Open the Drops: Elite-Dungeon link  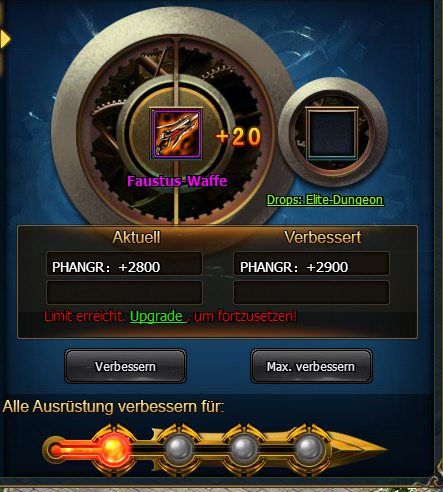tap(325, 200)
